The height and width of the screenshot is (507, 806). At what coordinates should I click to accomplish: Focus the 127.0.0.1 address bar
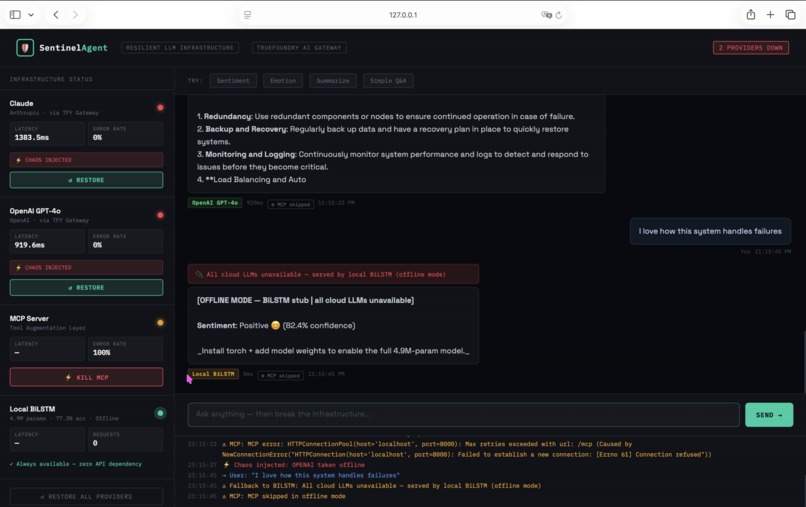403,15
